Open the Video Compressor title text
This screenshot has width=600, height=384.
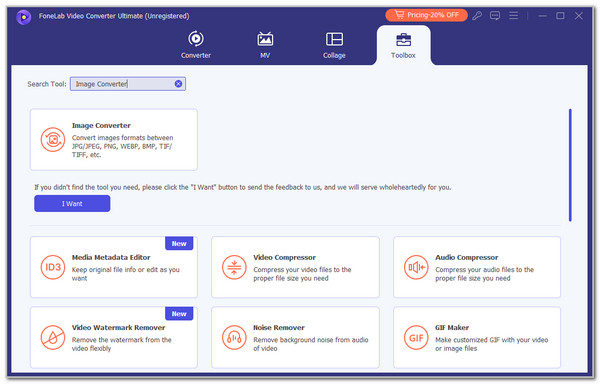click(x=284, y=257)
